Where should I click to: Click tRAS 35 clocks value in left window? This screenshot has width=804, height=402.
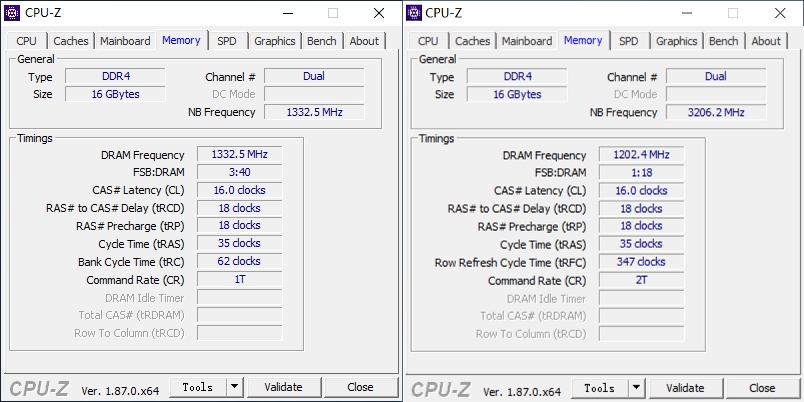pyautogui.click(x=239, y=244)
